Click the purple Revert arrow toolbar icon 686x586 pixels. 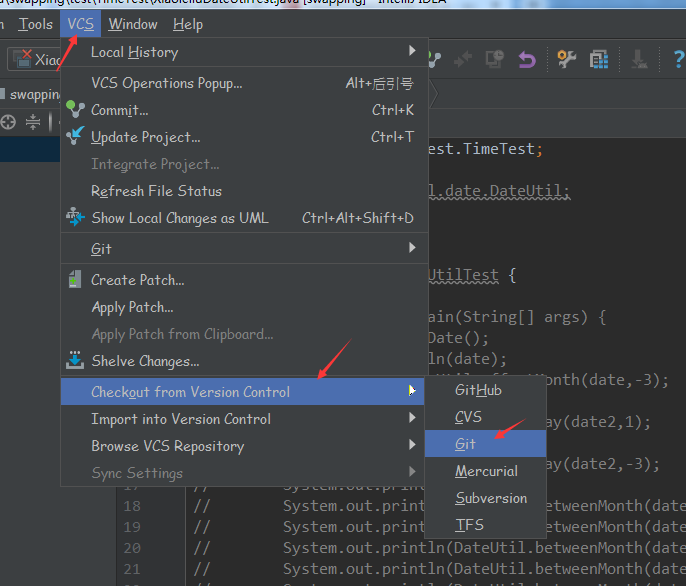(x=527, y=60)
